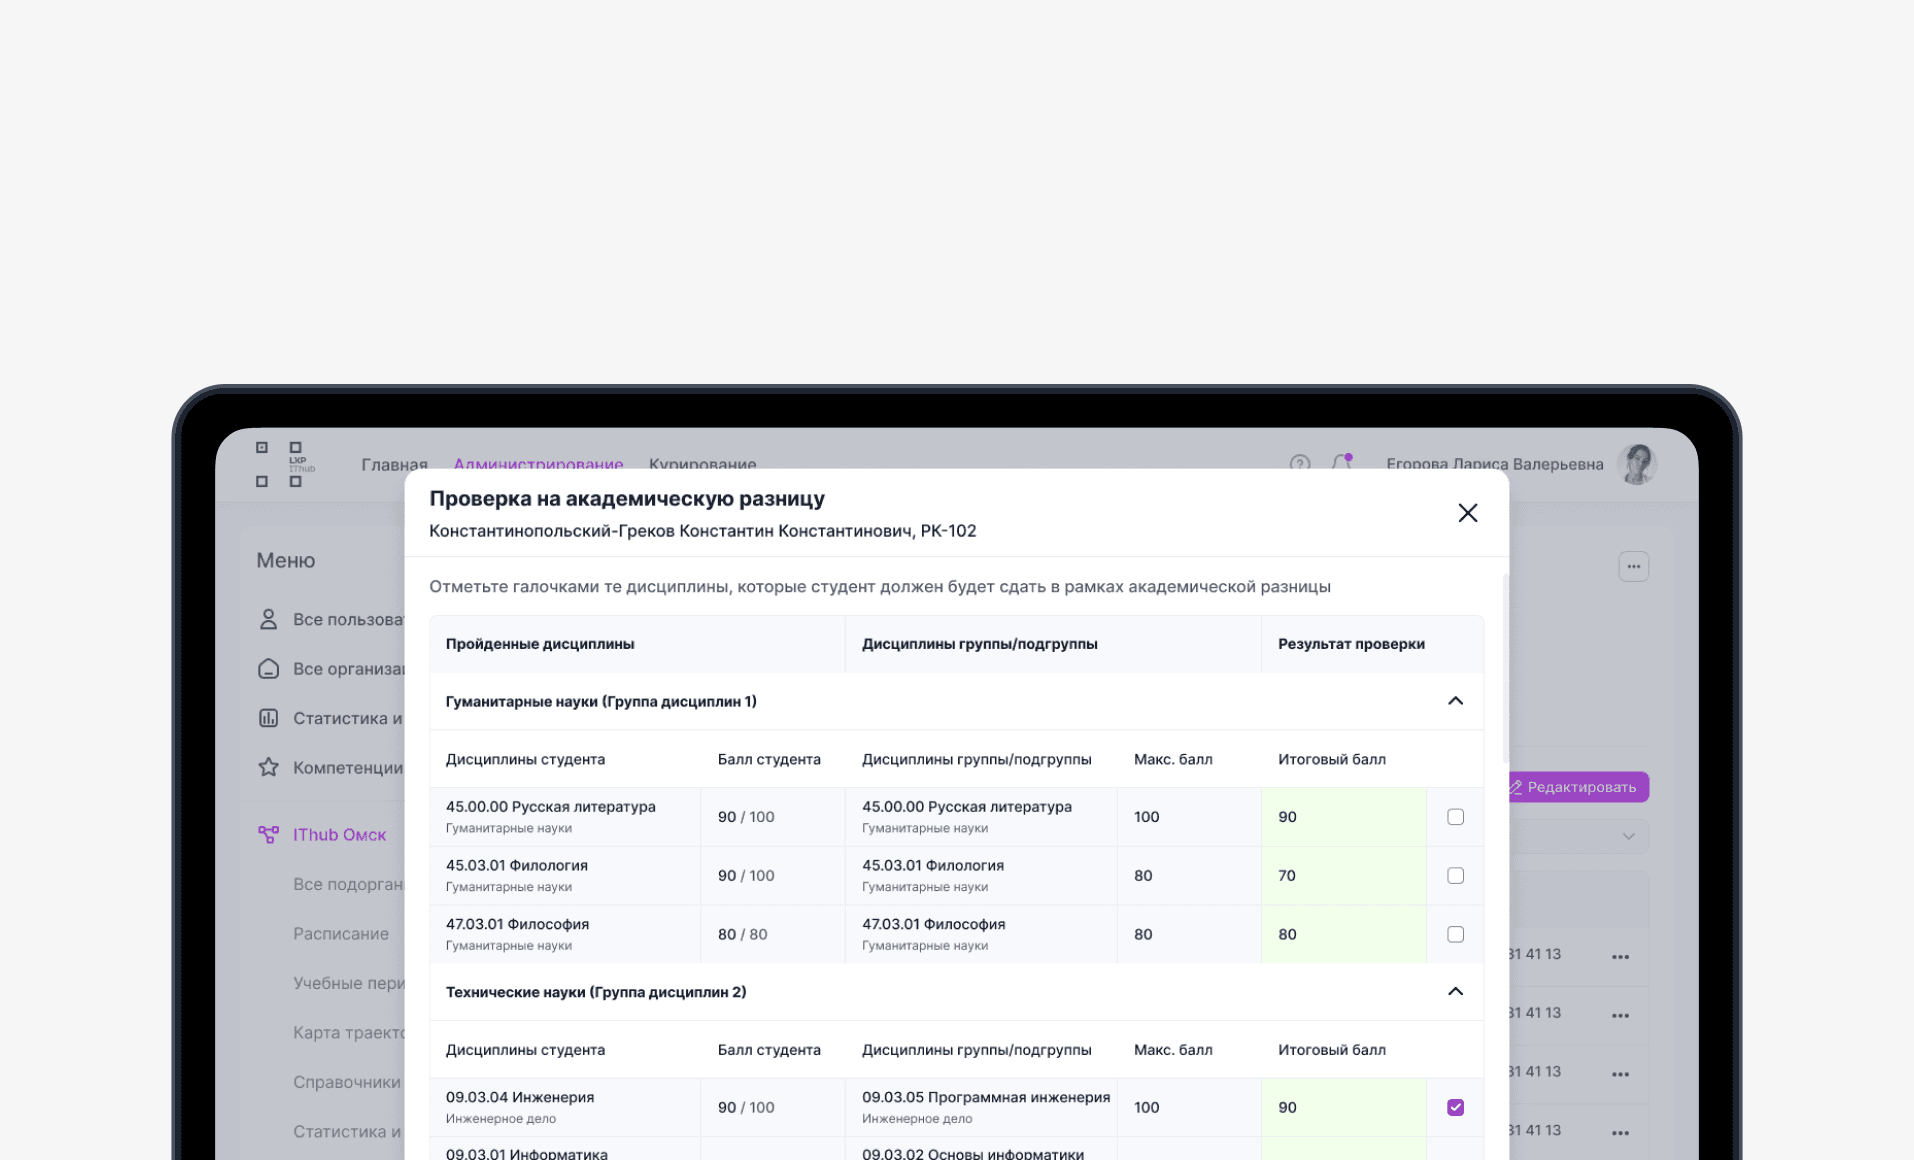This screenshot has height=1160, width=1914.
Task: Uncheck the Программная инженерия row checkbox
Action: pos(1455,1107)
